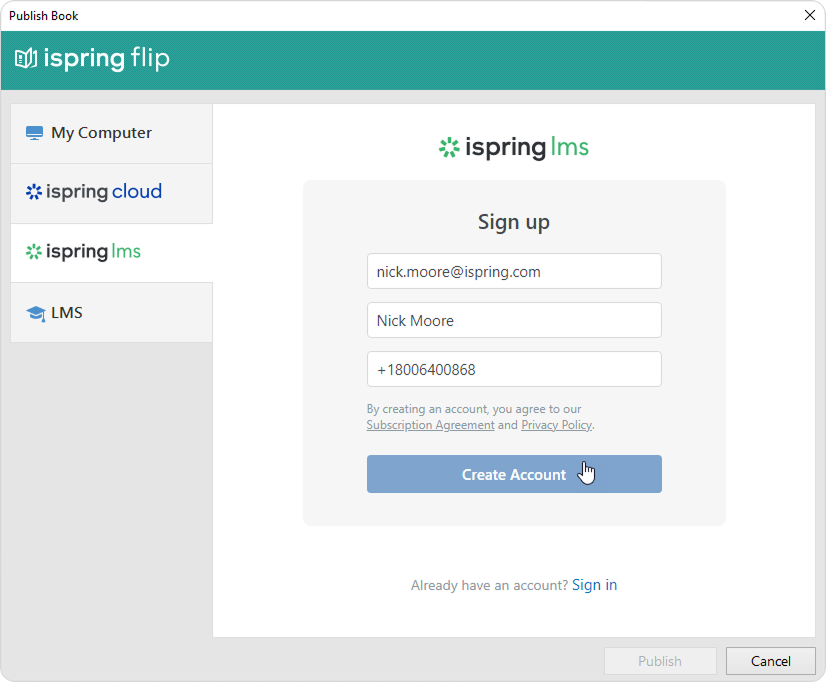
Task: Click the Nick Moore name field
Action: click(x=514, y=320)
